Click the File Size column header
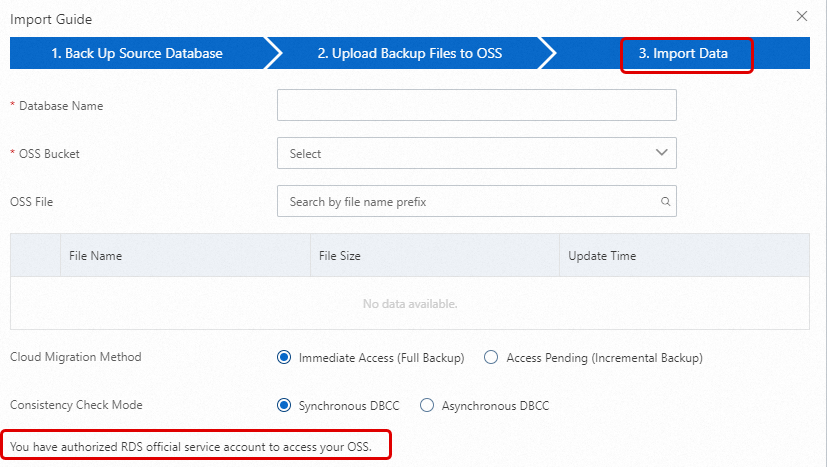827x467 pixels. coord(340,256)
